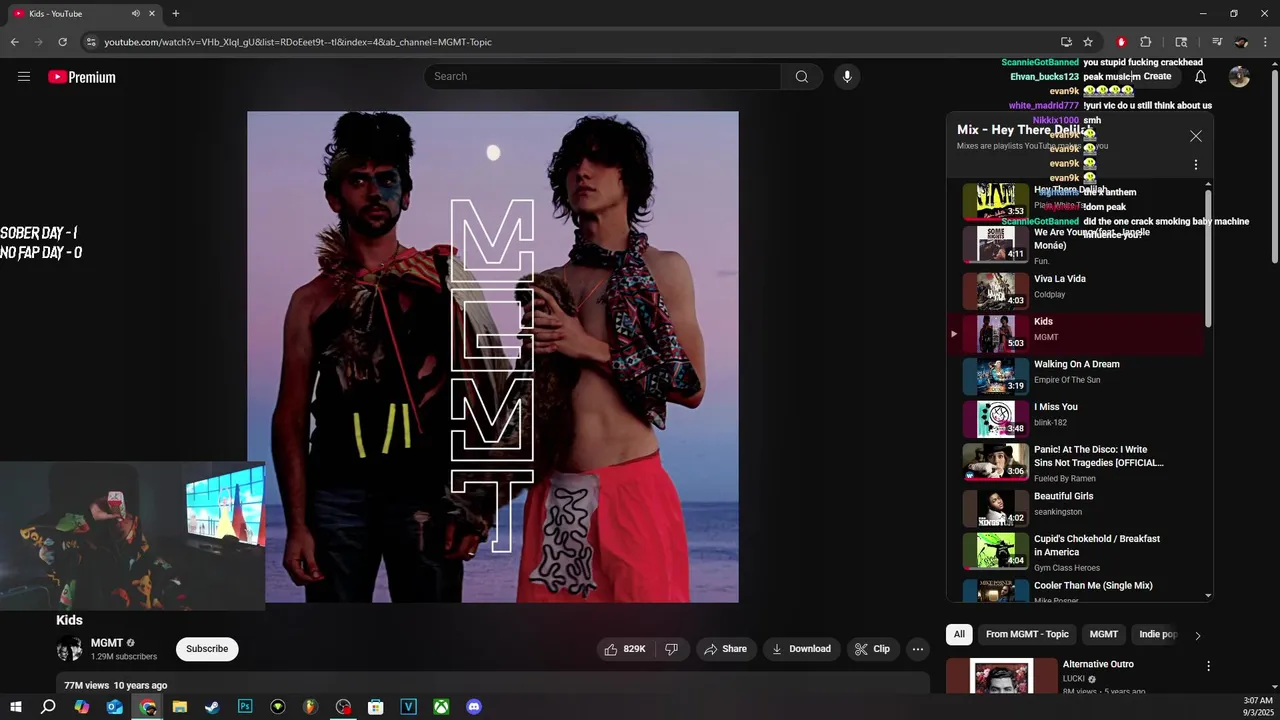
Task: Download the Kids video
Action: coord(801,649)
